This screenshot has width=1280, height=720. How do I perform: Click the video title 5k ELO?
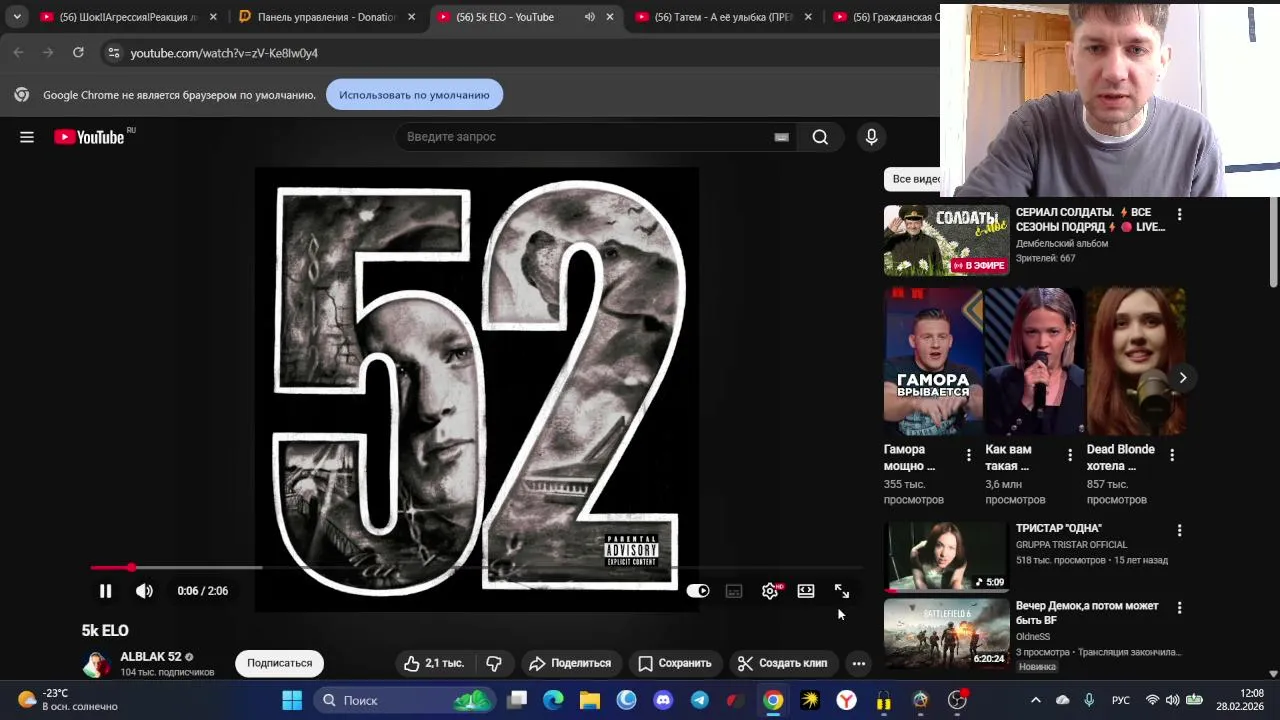click(x=105, y=630)
